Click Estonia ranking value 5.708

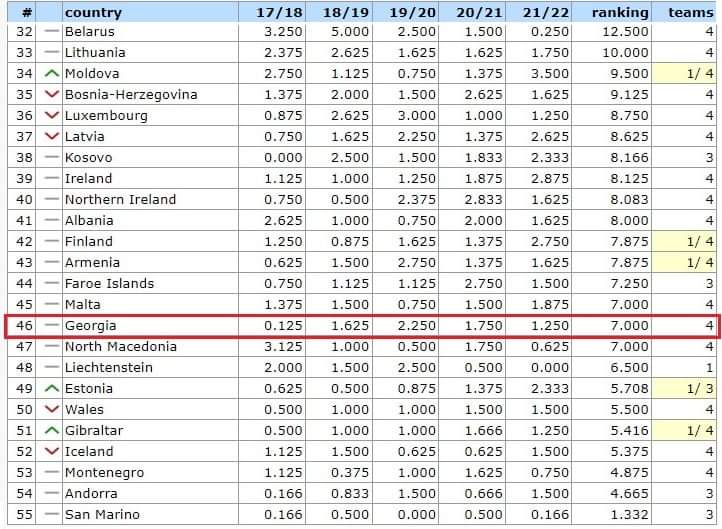click(629, 388)
